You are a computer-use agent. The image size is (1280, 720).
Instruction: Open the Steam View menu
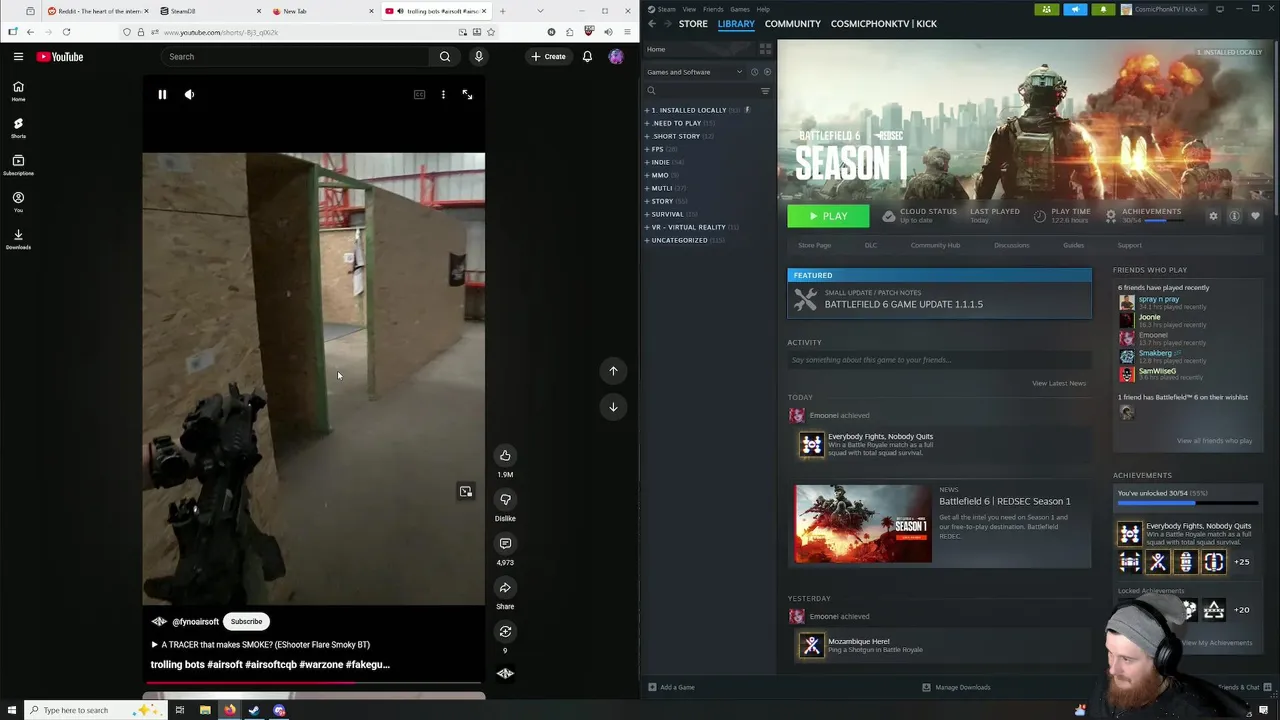coord(689,9)
